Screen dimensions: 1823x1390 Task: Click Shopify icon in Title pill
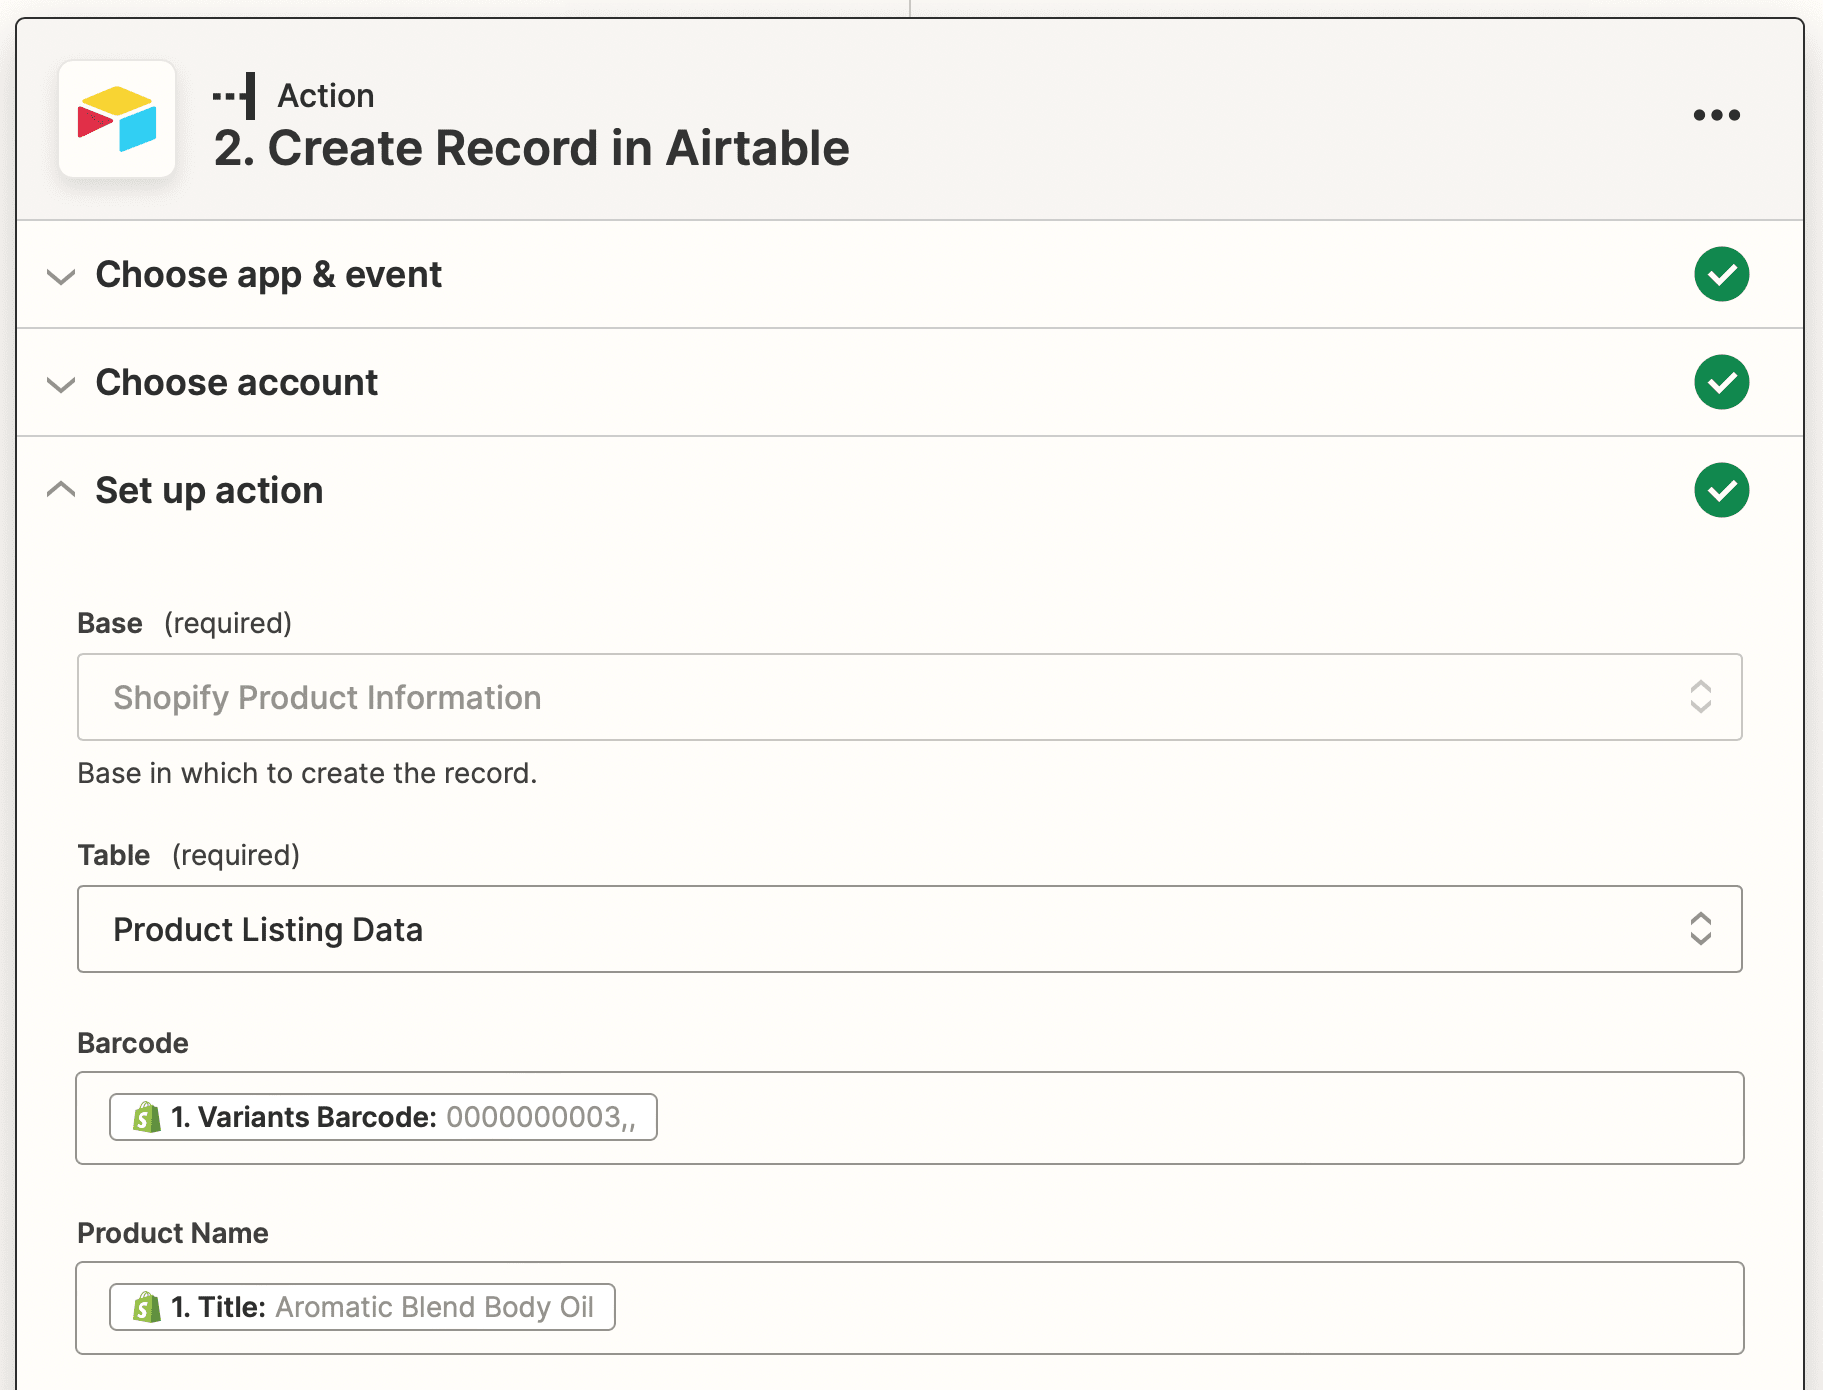tap(147, 1307)
